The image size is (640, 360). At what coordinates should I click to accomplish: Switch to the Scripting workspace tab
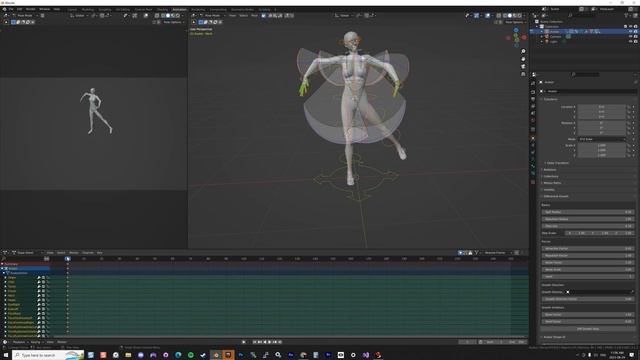264,9
